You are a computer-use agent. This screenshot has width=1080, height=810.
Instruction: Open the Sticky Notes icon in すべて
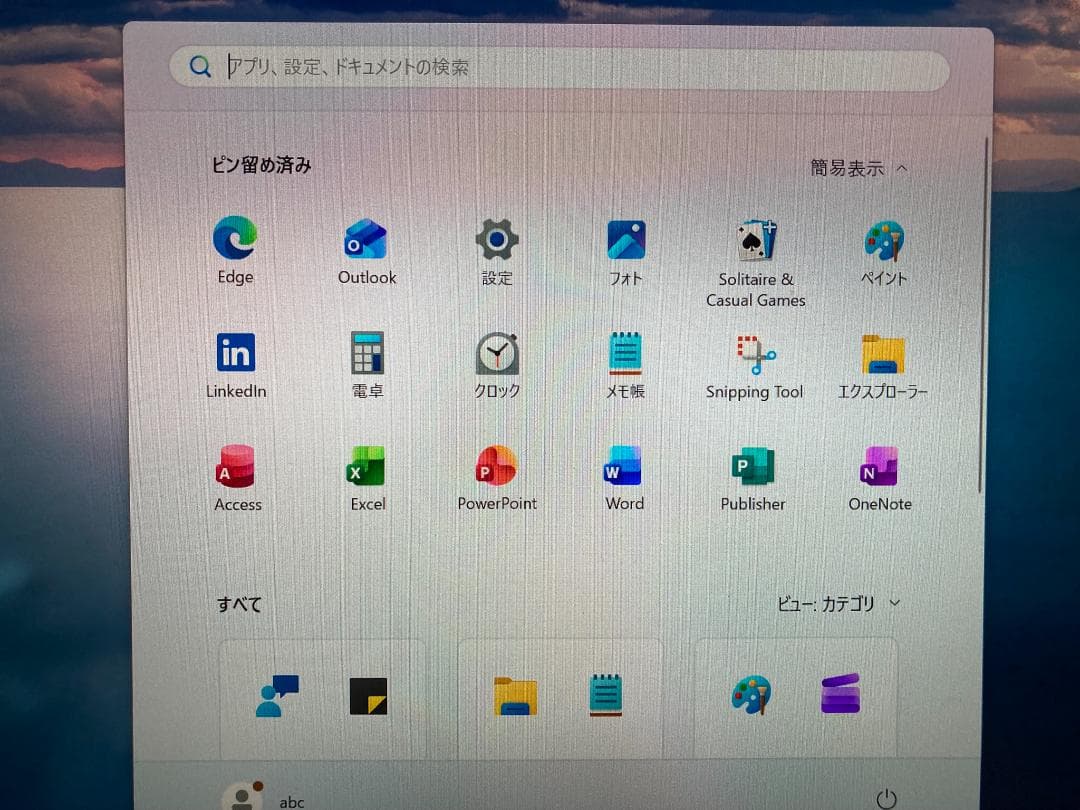[368, 696]
